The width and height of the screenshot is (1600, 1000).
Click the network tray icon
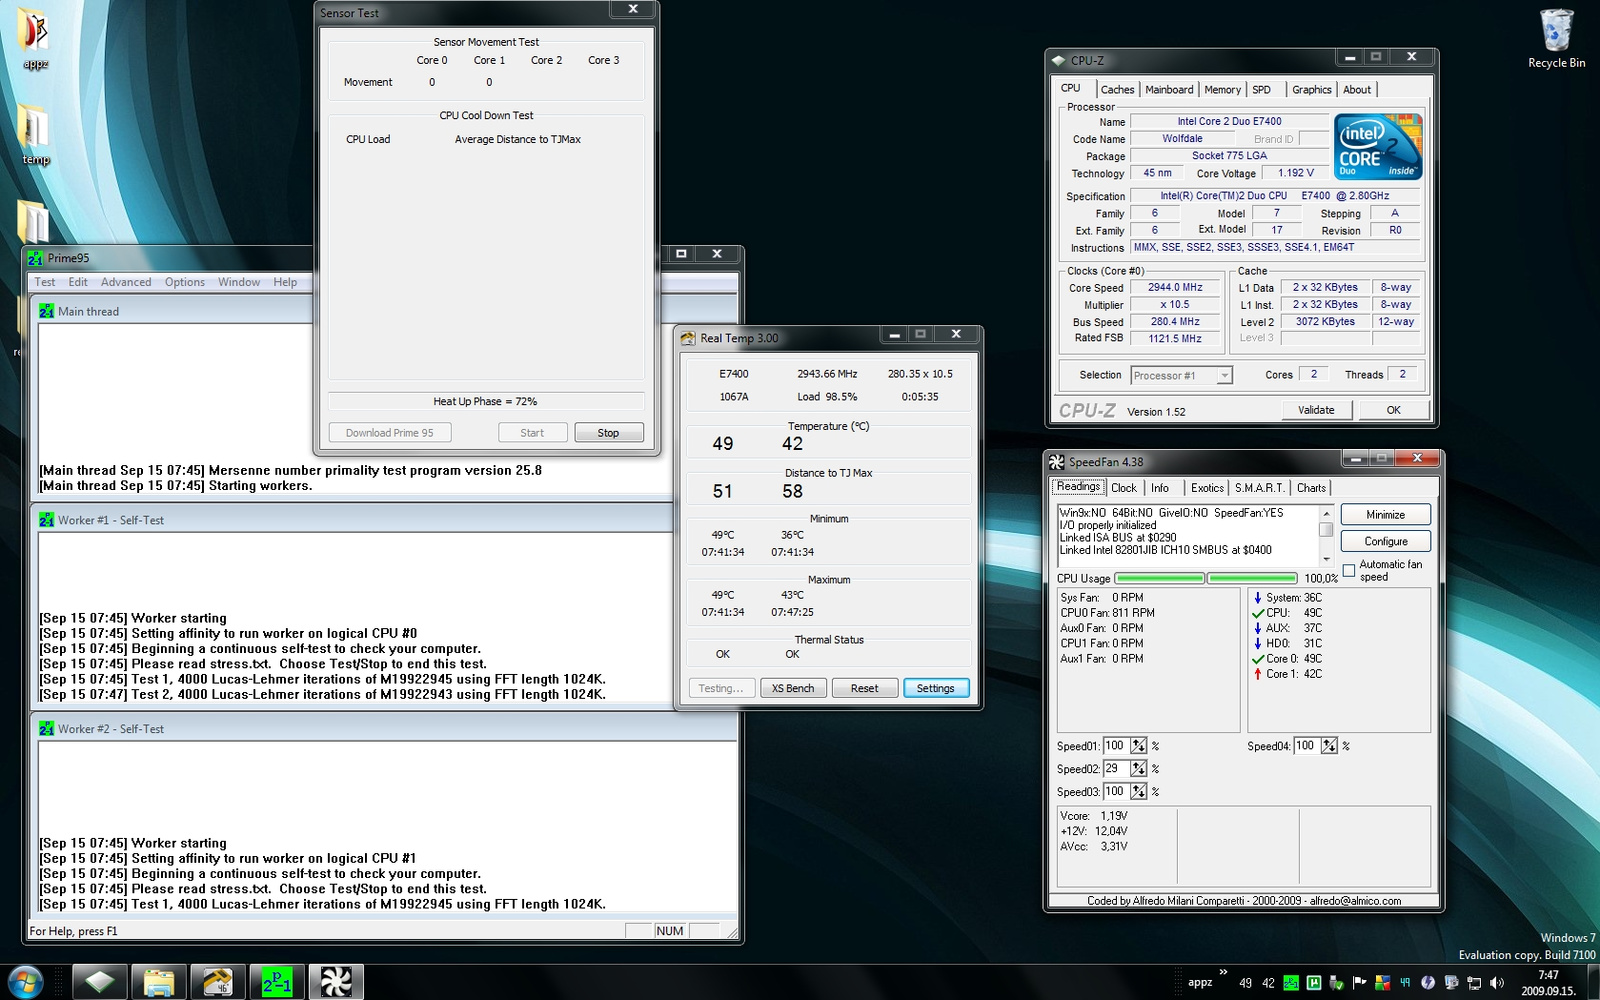(x=1473, y=983)
